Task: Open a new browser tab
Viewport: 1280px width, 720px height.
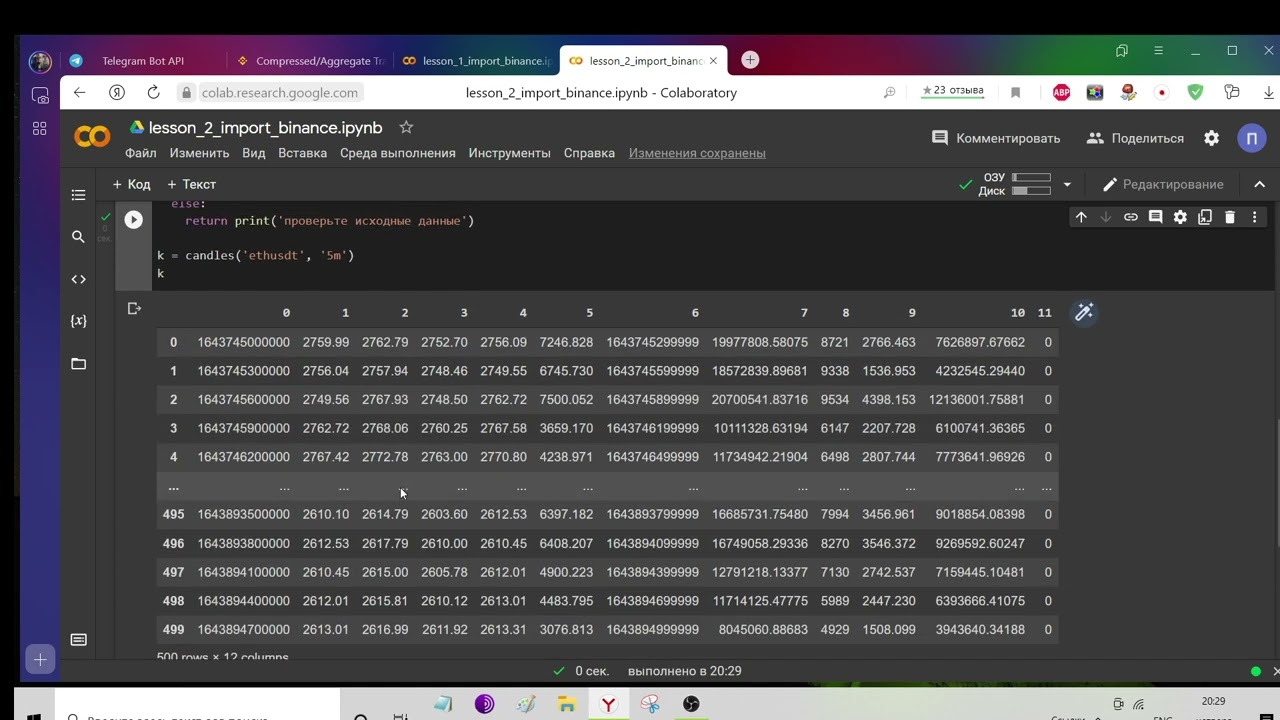Action: click(750, 60)
